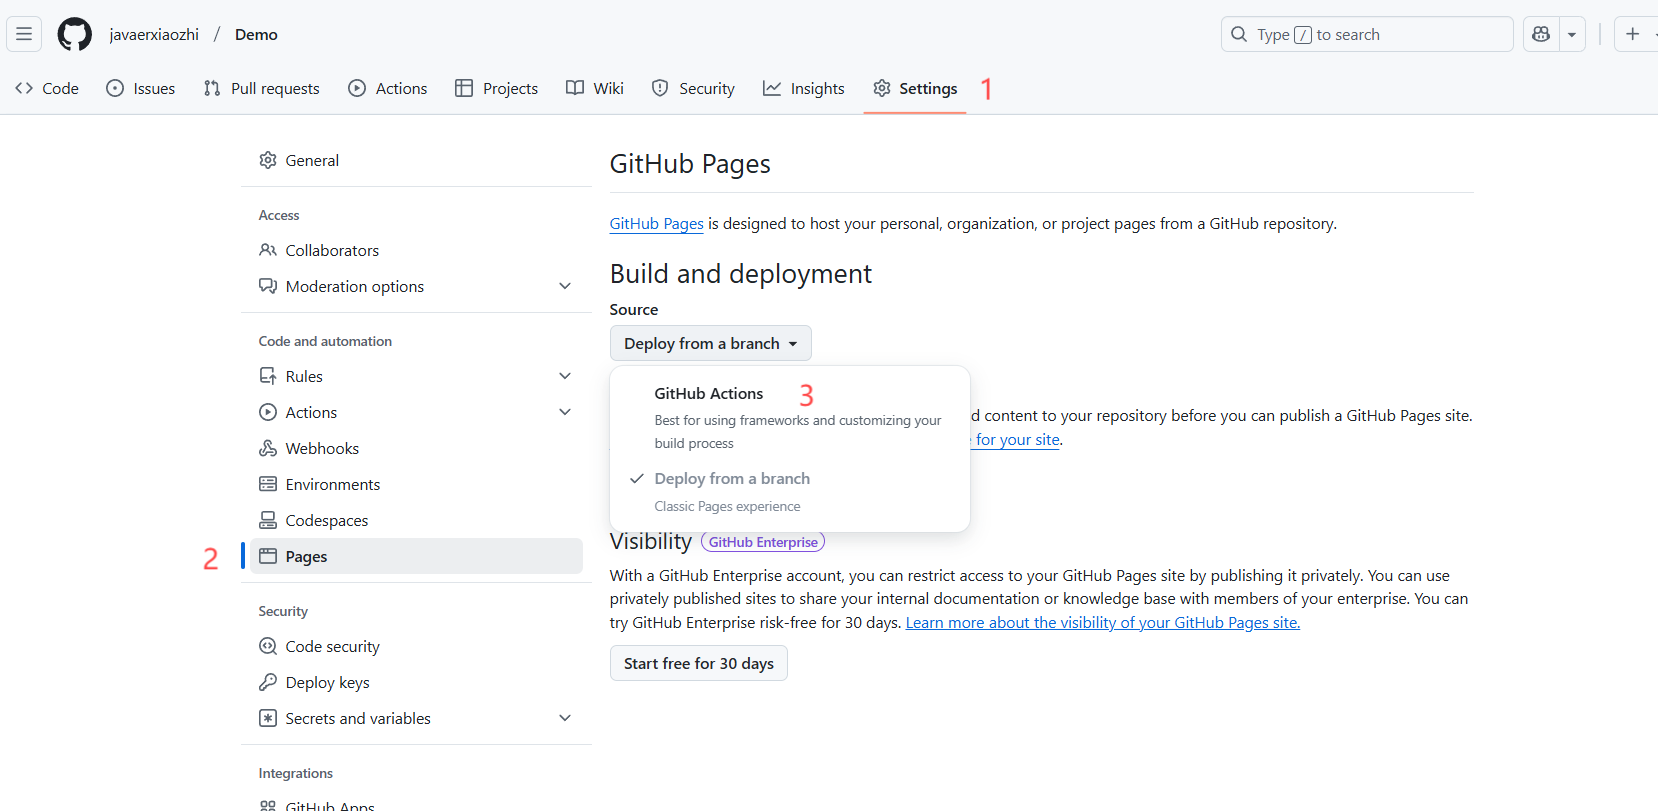Screen dimensions: 1658x811
Task: Click the Code security shield-search icon
Action: click(x=268, y=646)
